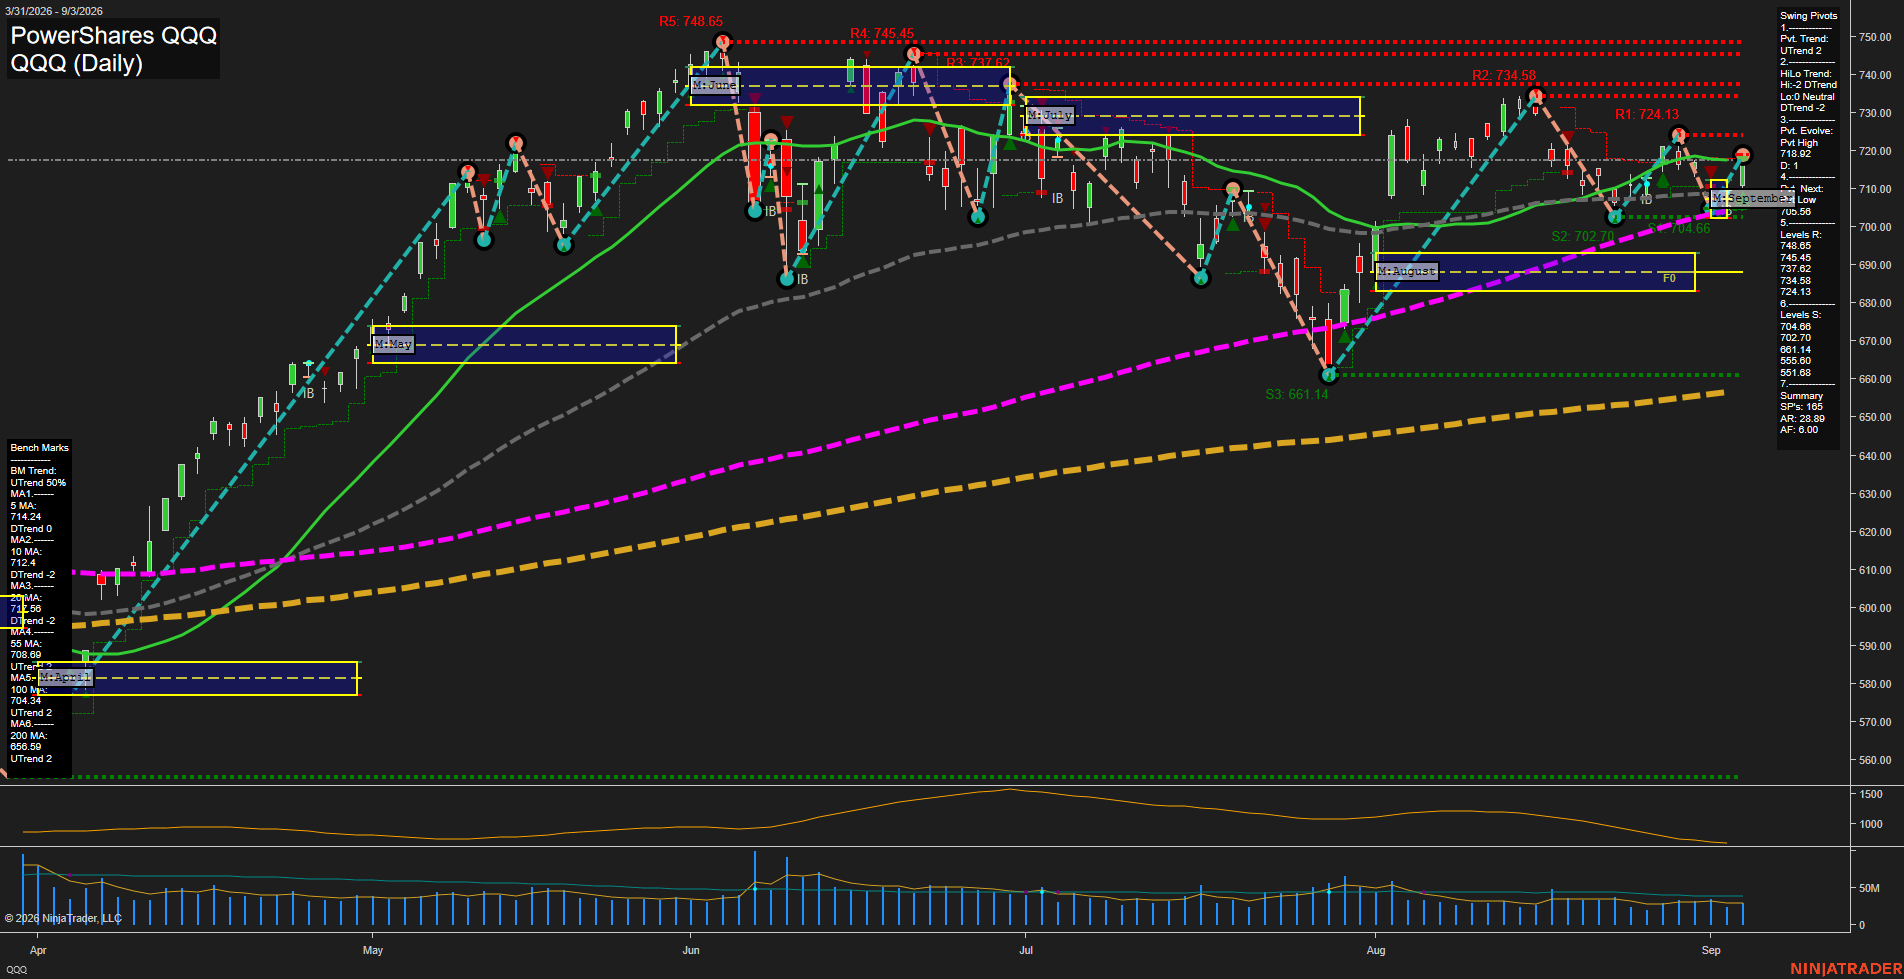Select the M:May monthly range tag
Image resolution: width=1904 pixels, height=979 pixels.
click(x=393, y=344)
